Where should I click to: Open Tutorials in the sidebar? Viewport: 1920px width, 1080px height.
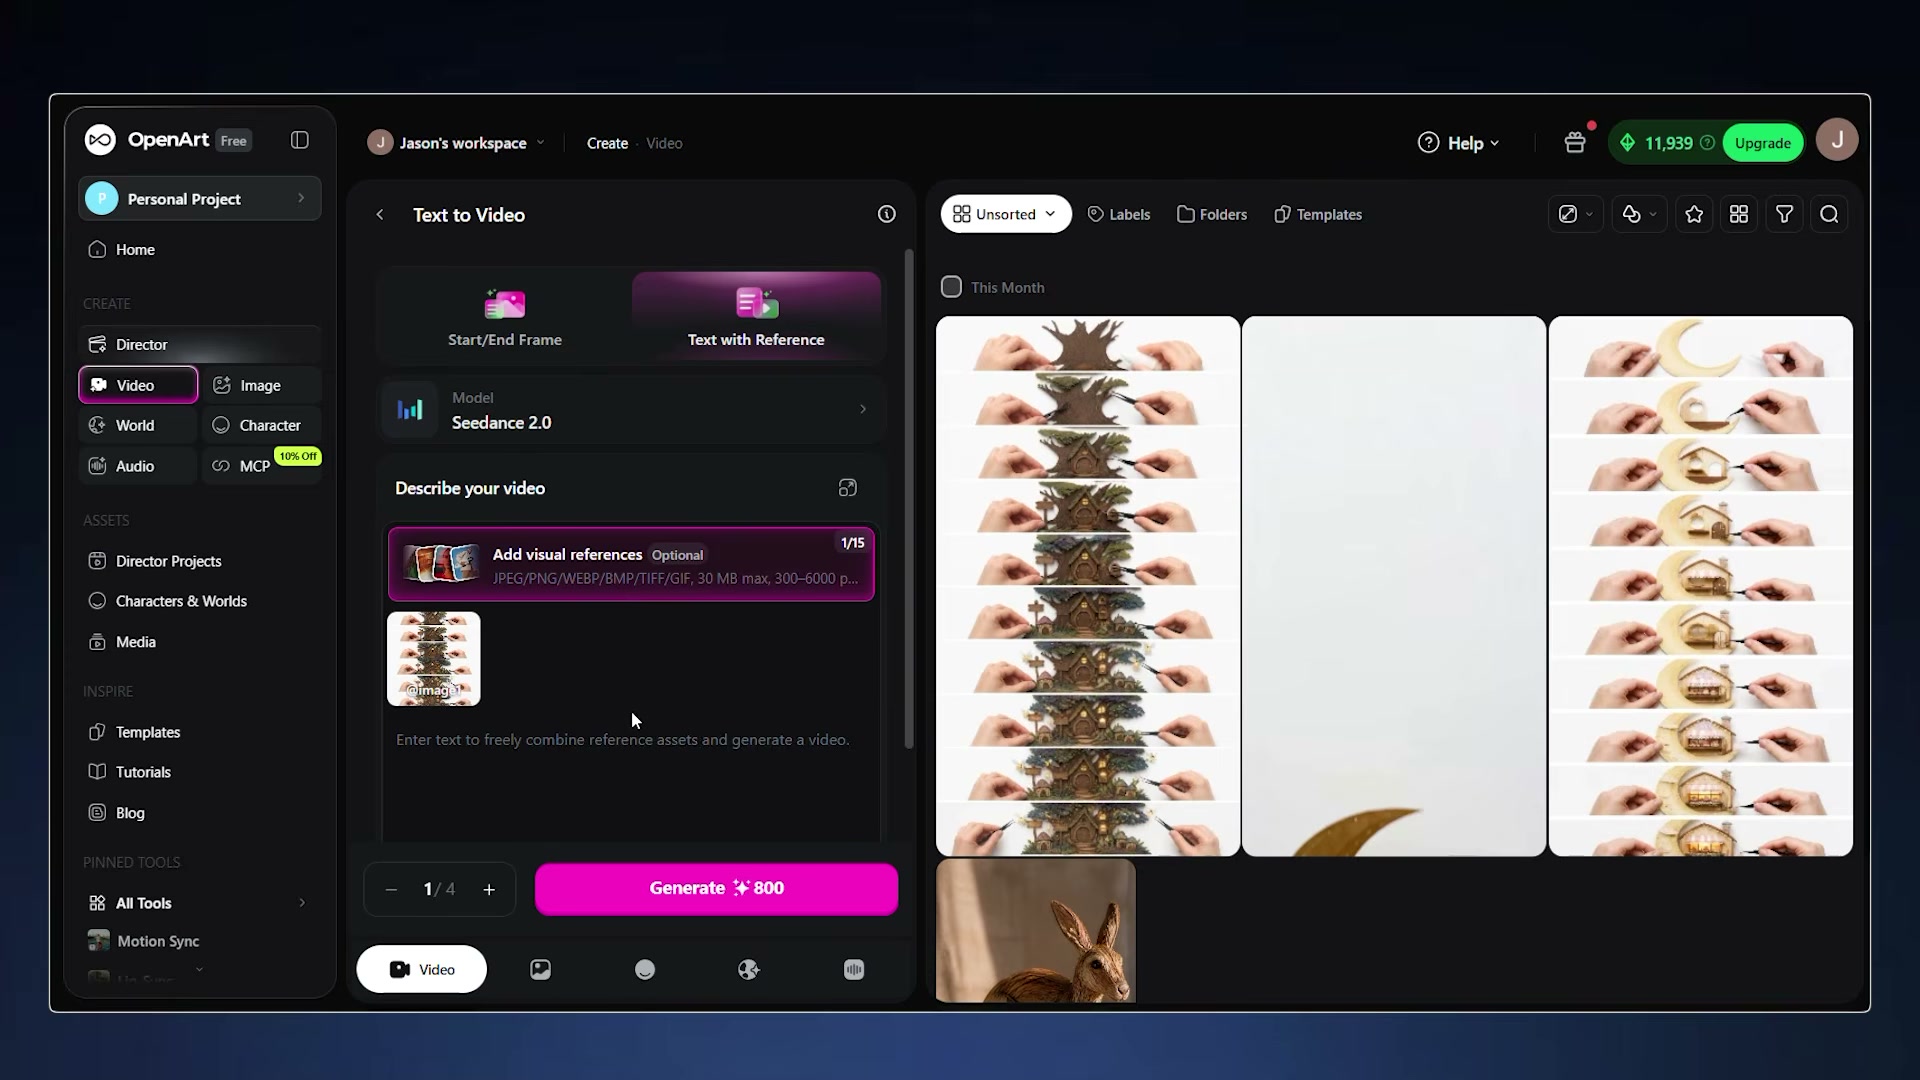click(200, 772)
